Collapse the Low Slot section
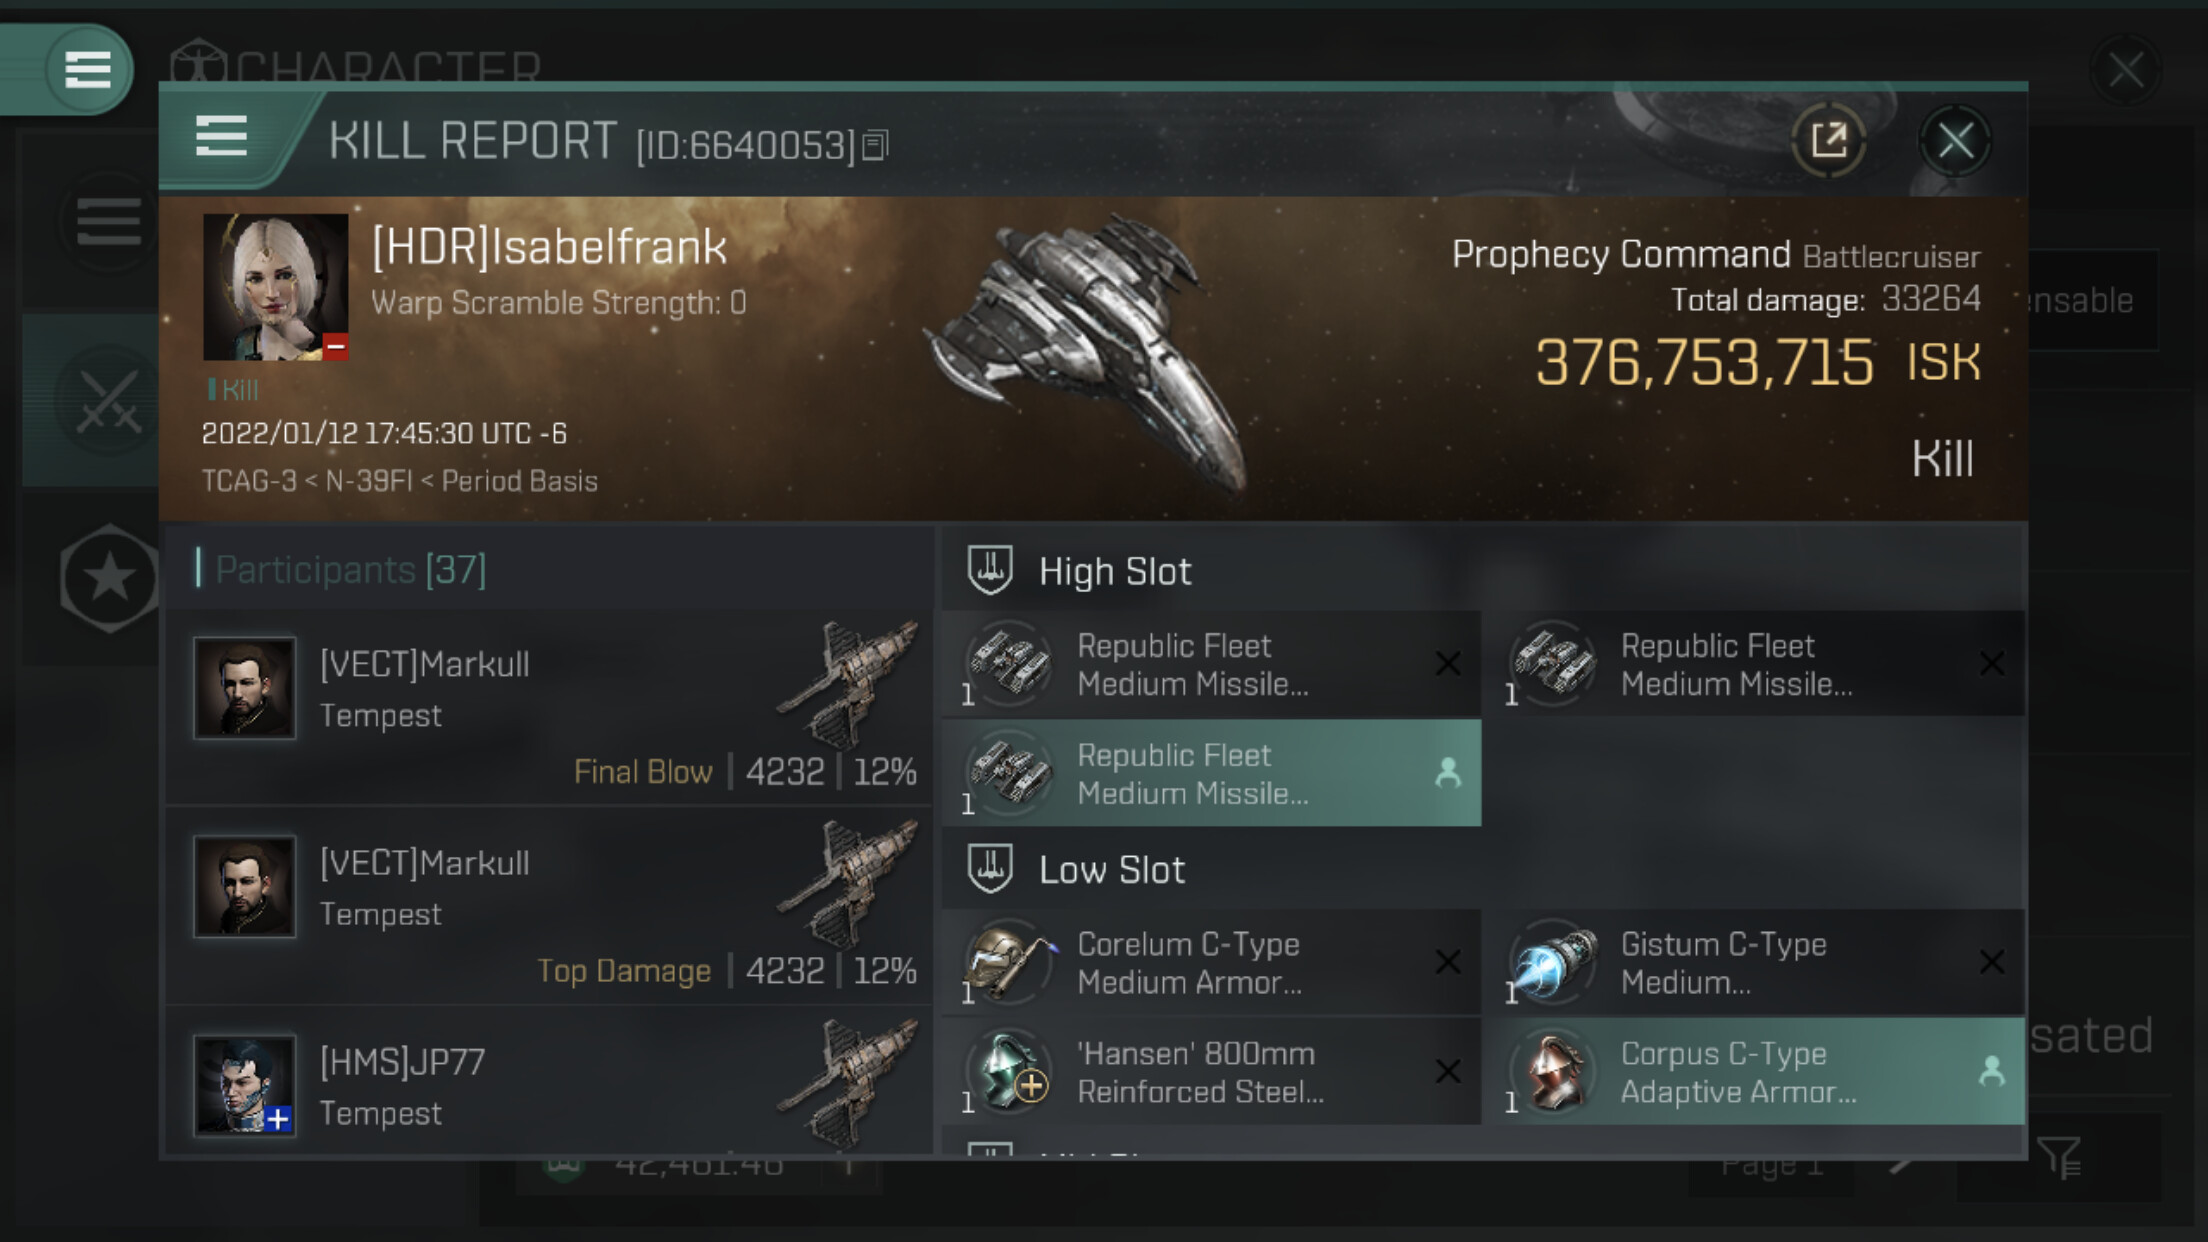 [1110, 870]
